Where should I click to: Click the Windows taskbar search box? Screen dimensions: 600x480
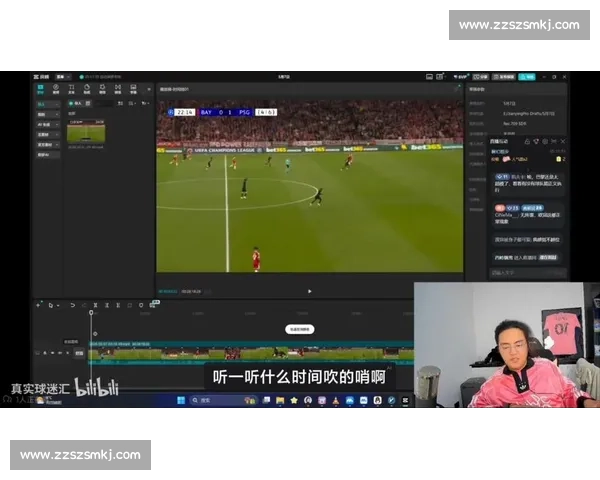(223, 400)
